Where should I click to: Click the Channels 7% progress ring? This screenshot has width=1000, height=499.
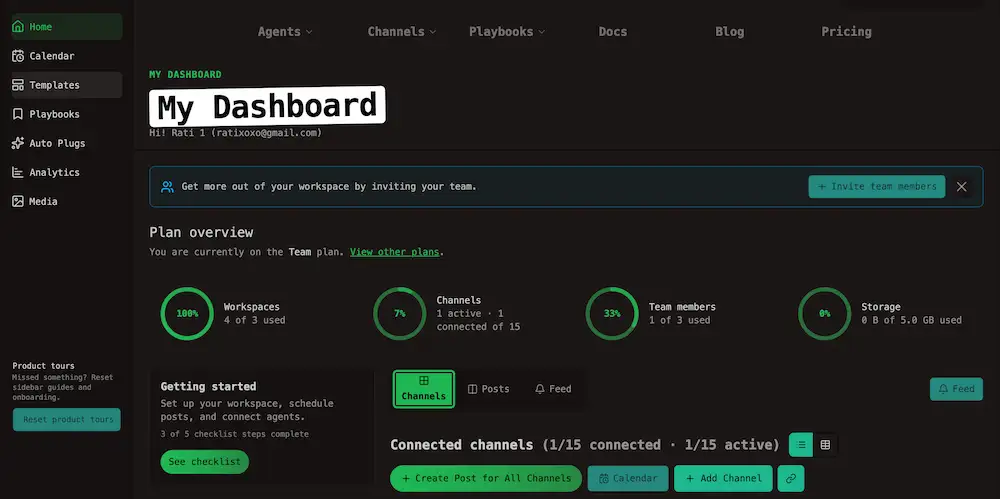(400, 313)
